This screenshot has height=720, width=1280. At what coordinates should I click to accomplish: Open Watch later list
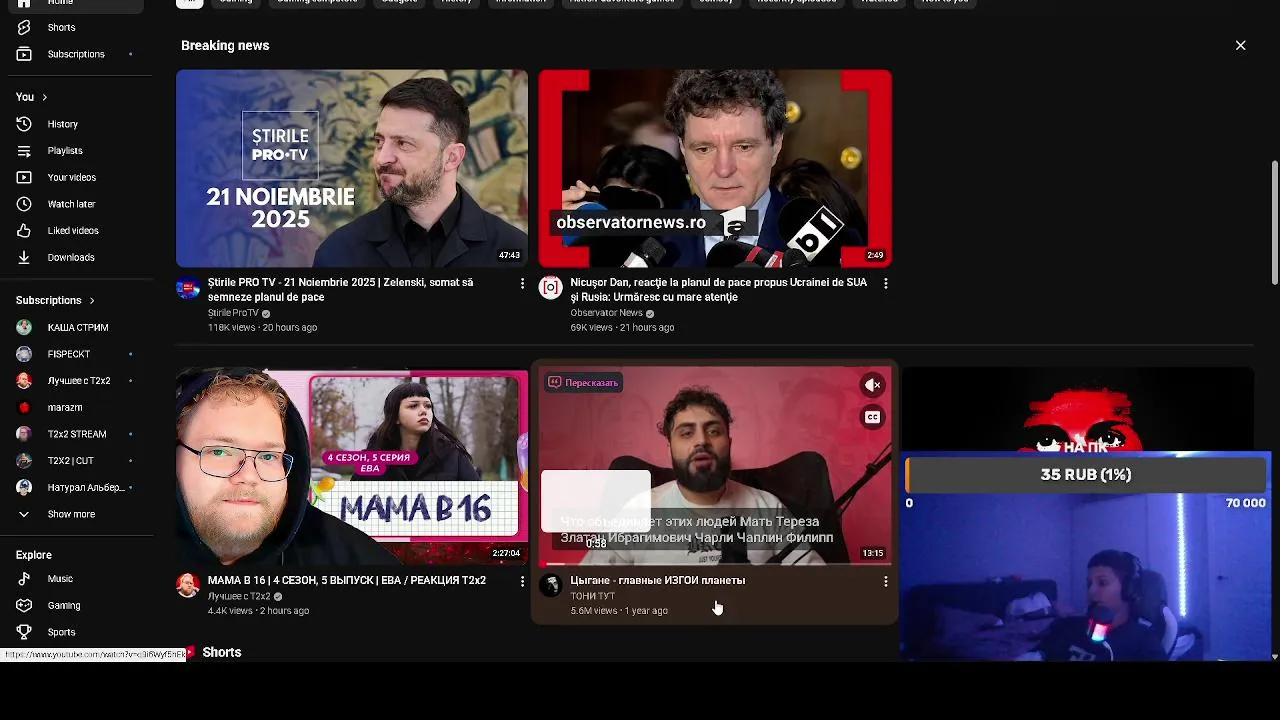click(71, 204)
